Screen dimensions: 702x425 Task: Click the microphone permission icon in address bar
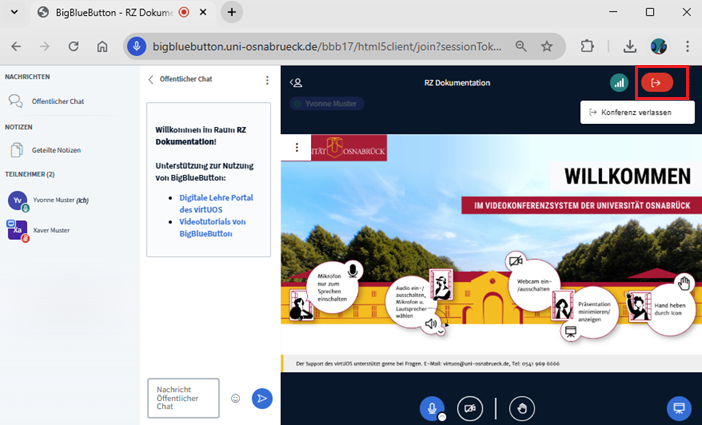(x=137, y=46)
